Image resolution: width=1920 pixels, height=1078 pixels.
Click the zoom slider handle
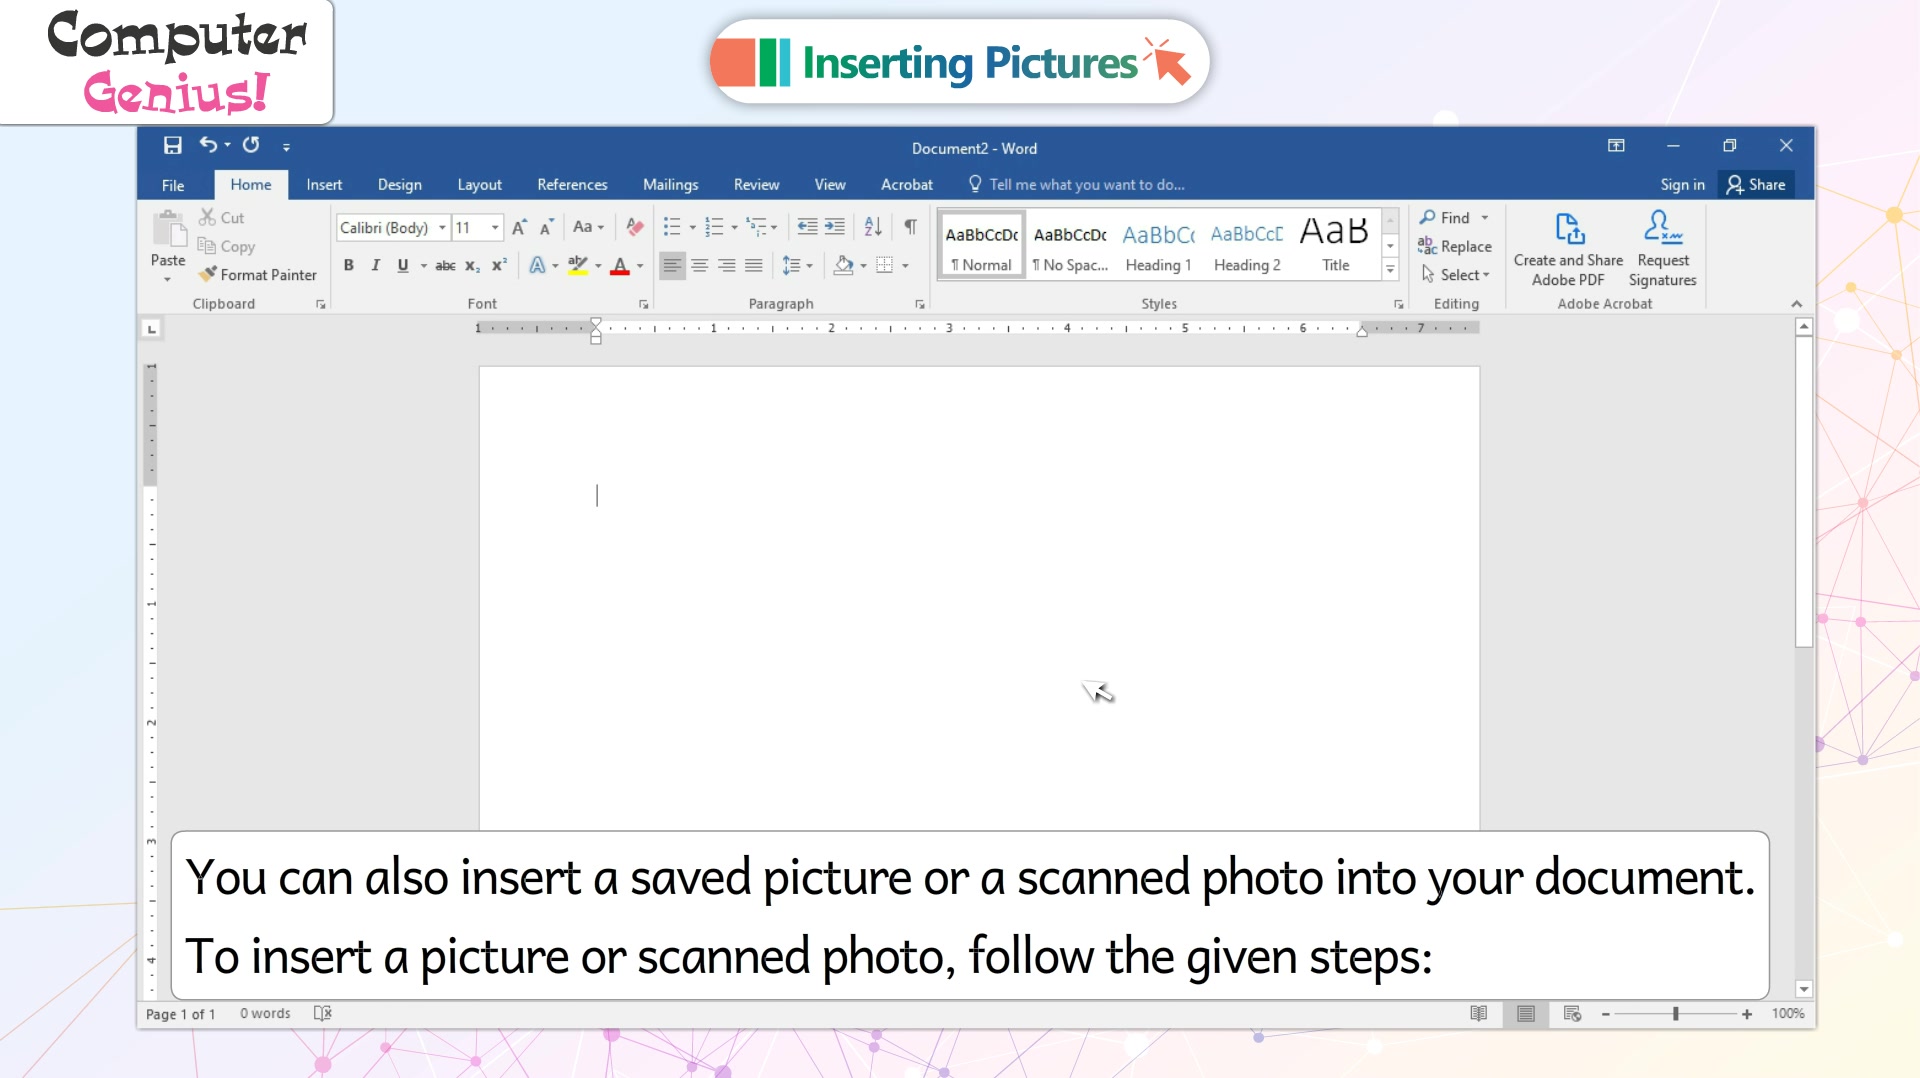(x=1676, y=1014)
